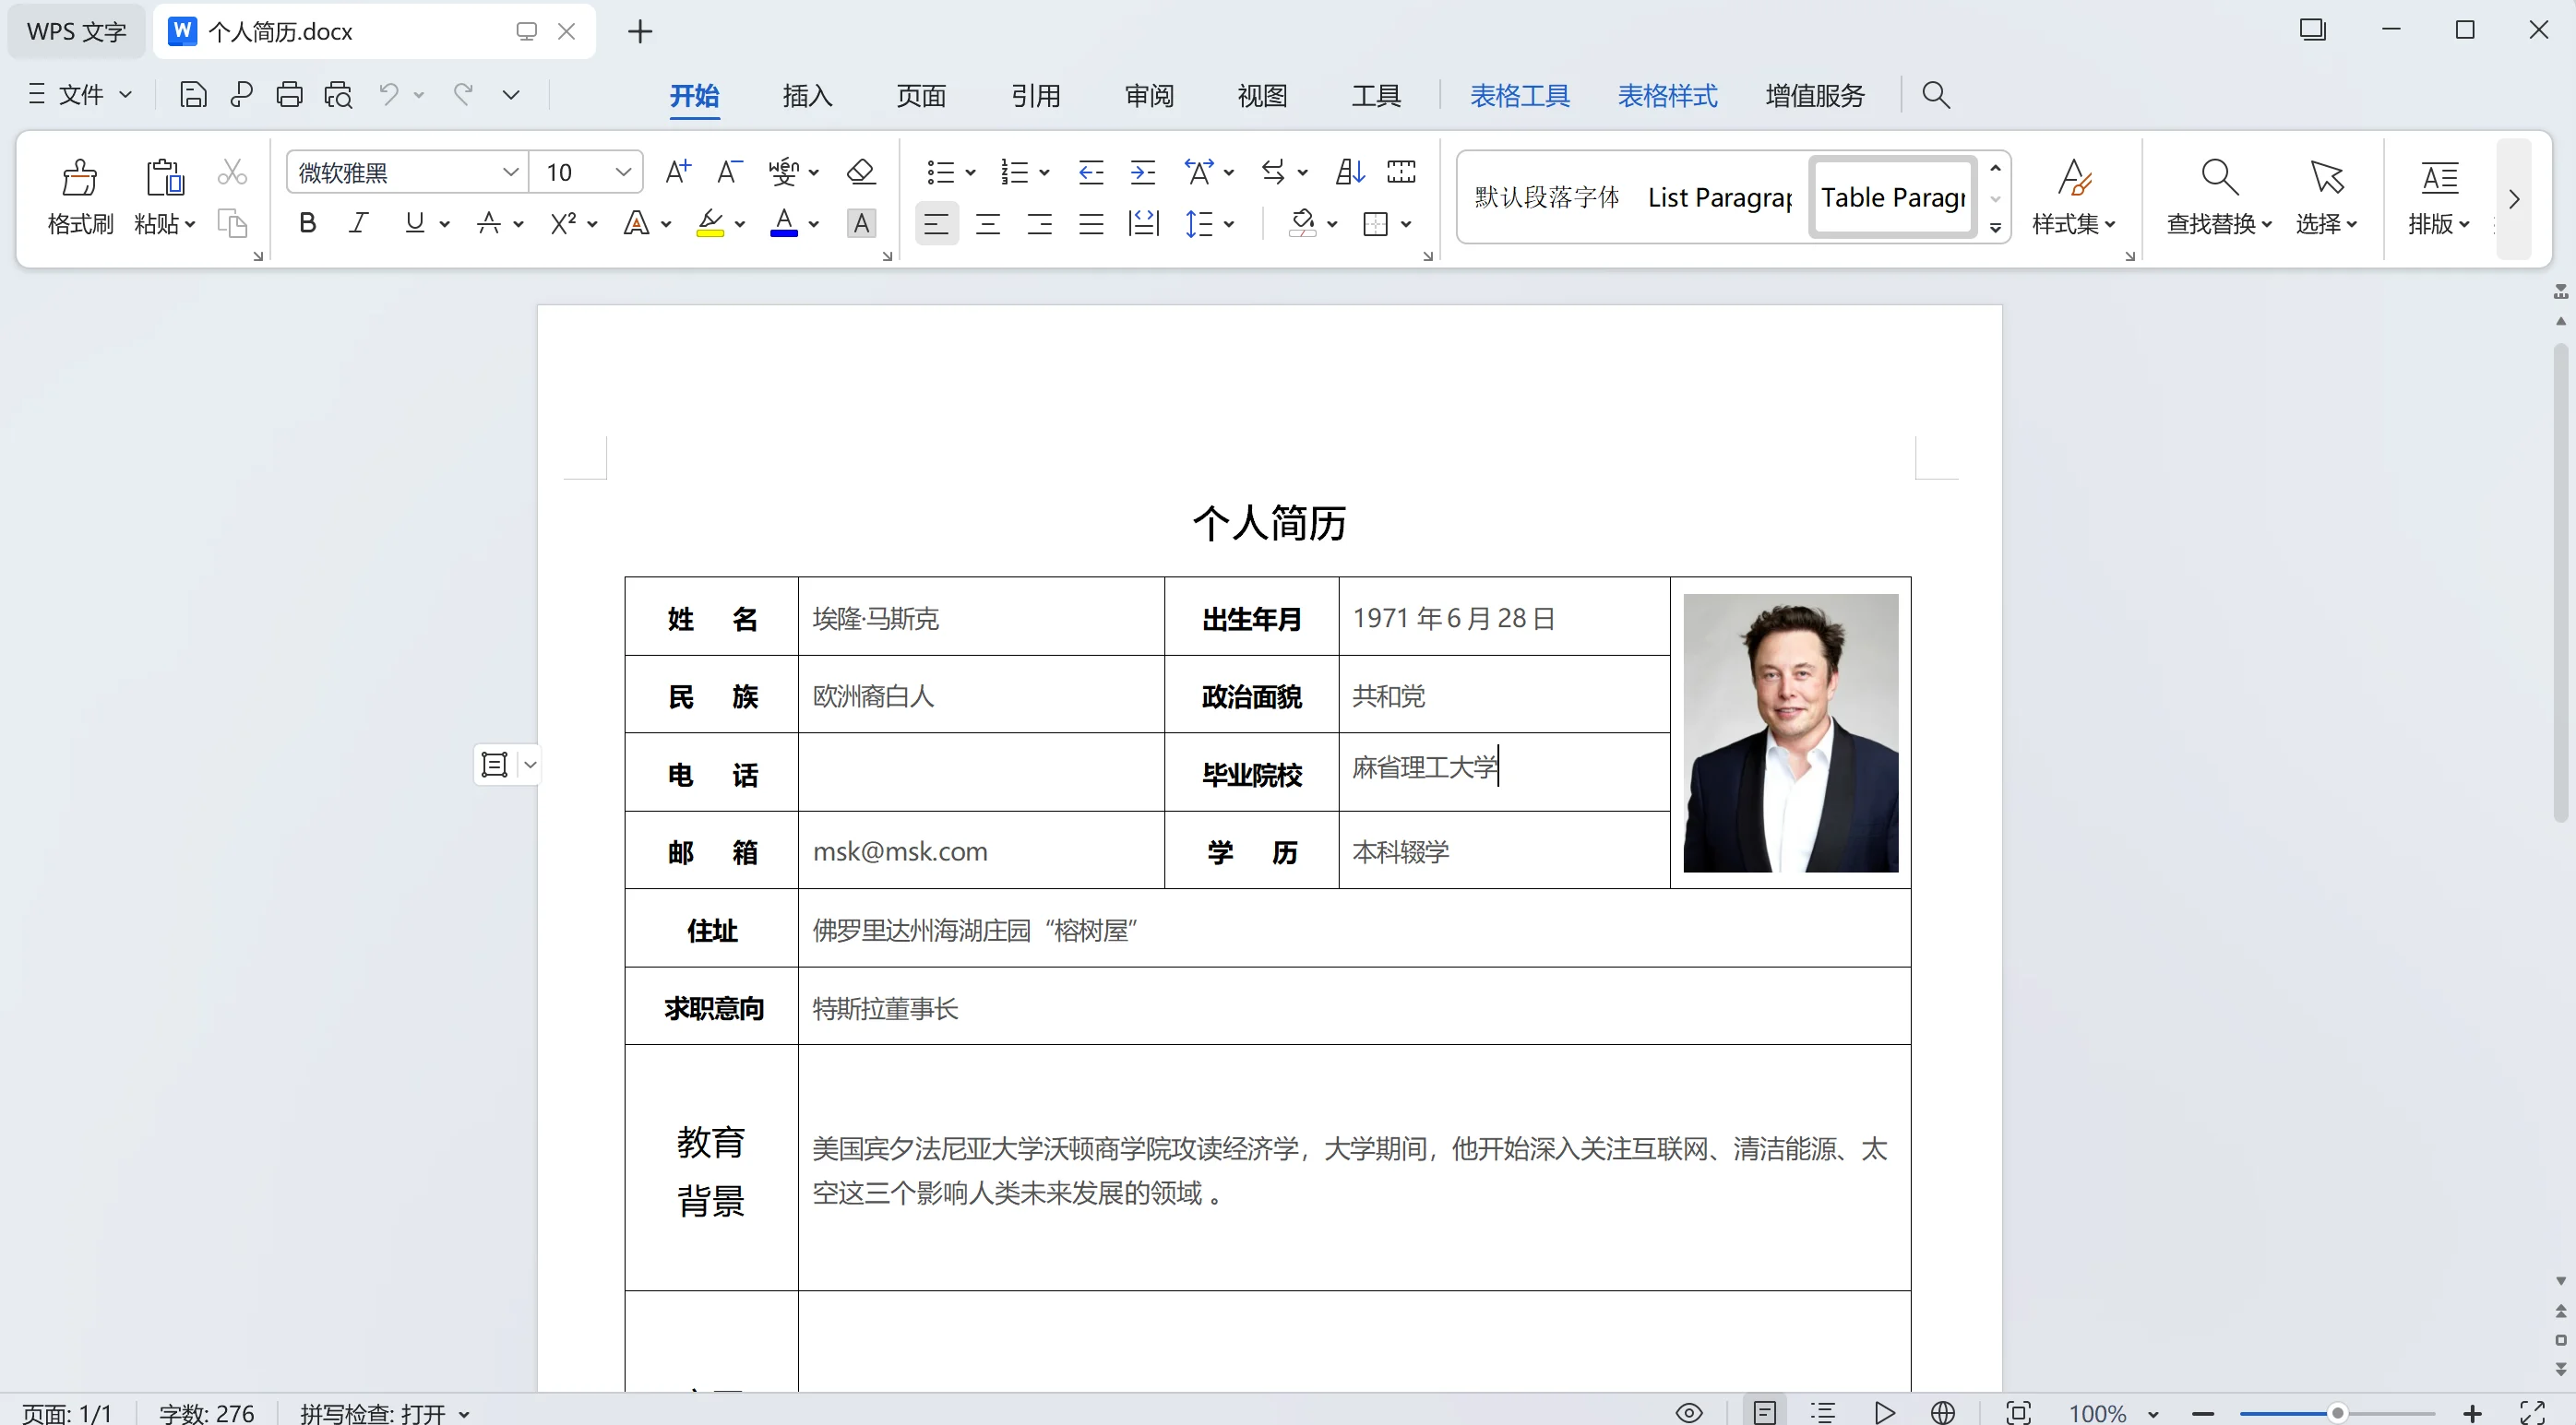Click the Clear formatting eraser icon
This screenshot has height=1425, width=2576.
pos(861,172)
